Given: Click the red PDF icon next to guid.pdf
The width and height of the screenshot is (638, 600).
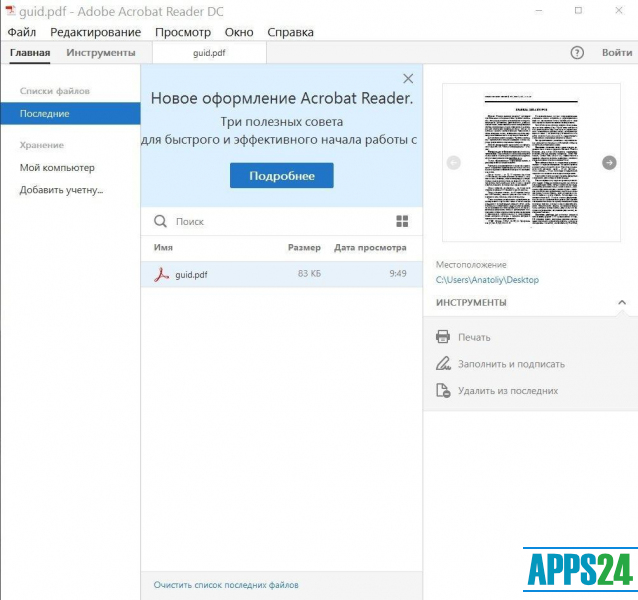Looking at the screenshot, I should (162, 275).
